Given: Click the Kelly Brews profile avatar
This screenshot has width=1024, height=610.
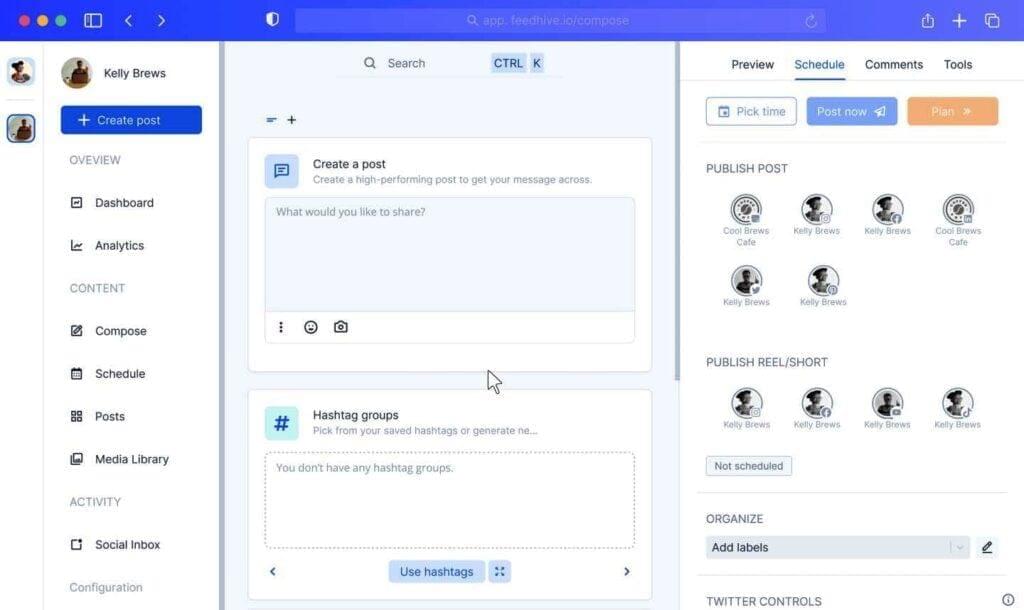Looking at the screenshot, I should (x=76, y=72).
